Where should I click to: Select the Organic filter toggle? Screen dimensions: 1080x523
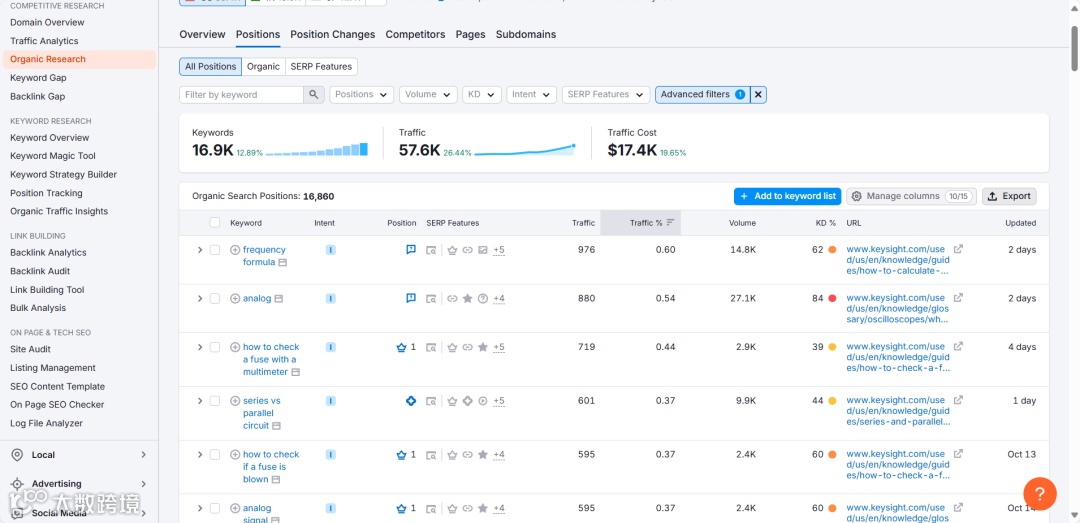[263, 67]
